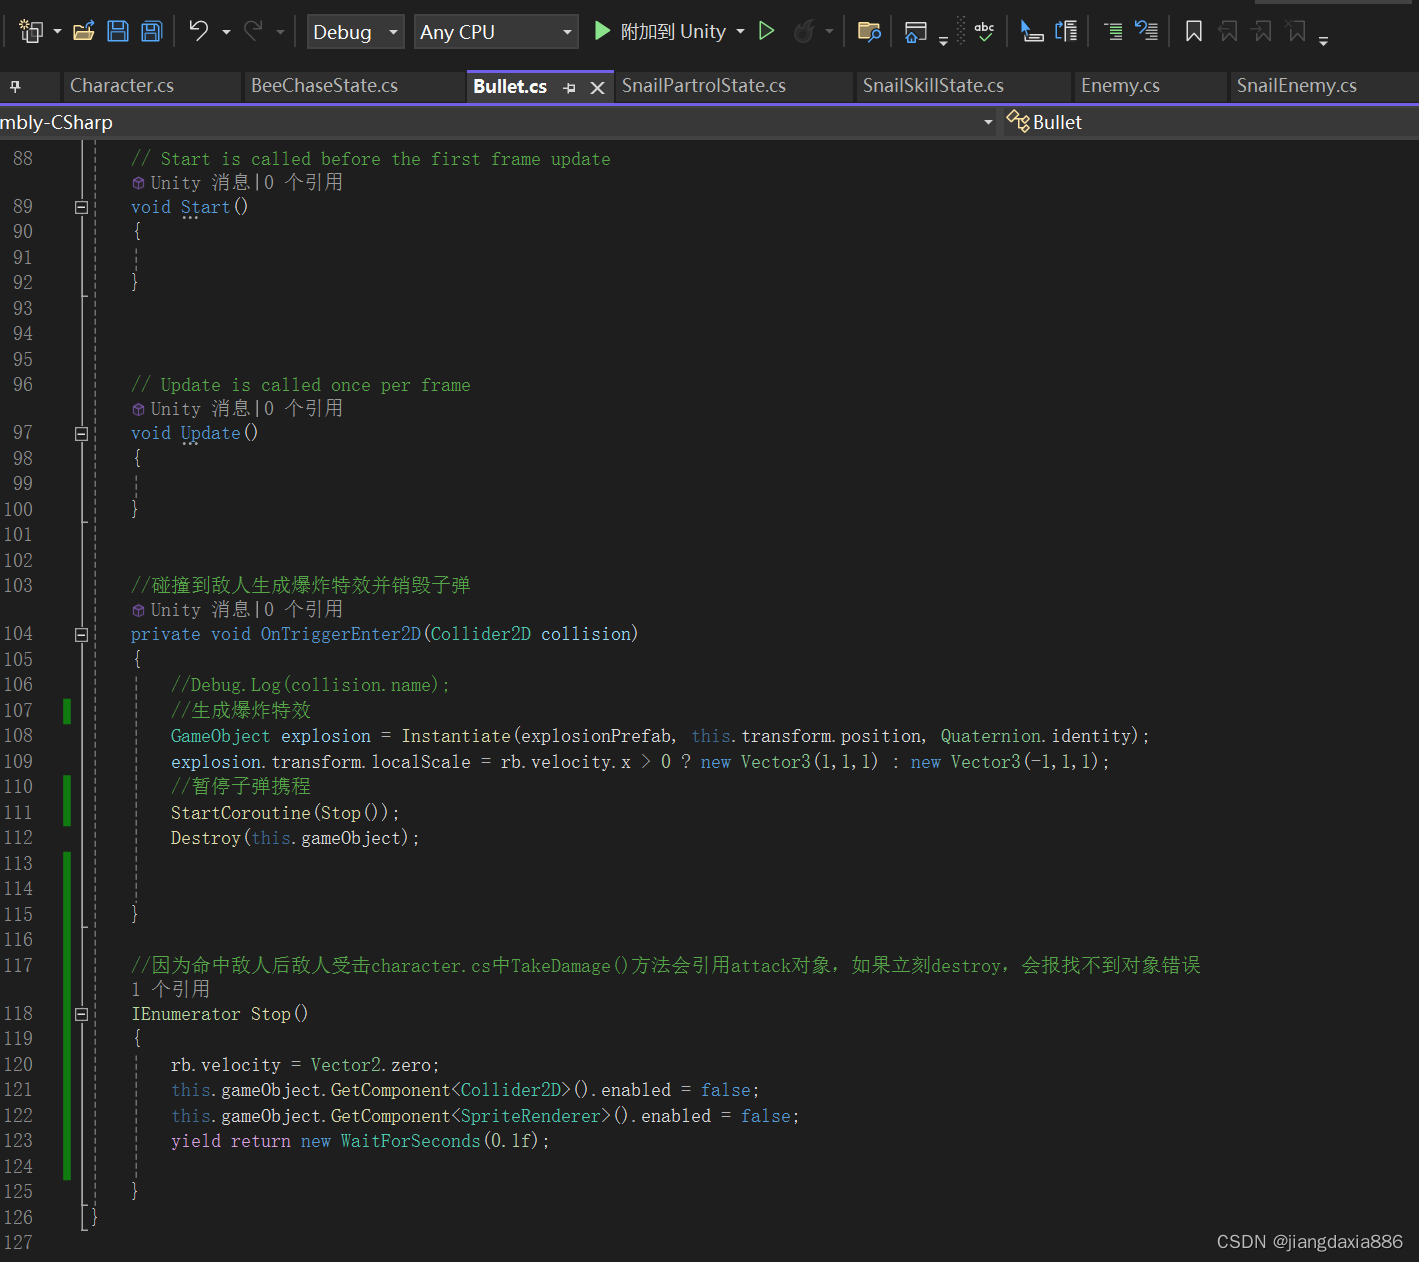Close the Bullet.cs tab
The image size is (1419, 1262).
coord(598,88)
